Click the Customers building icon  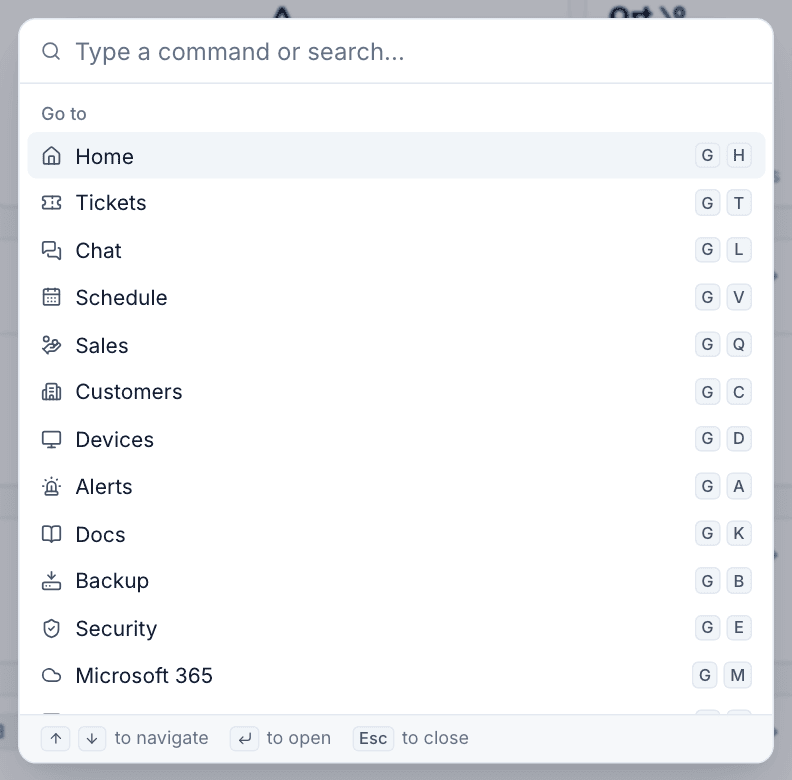[51, 392]
